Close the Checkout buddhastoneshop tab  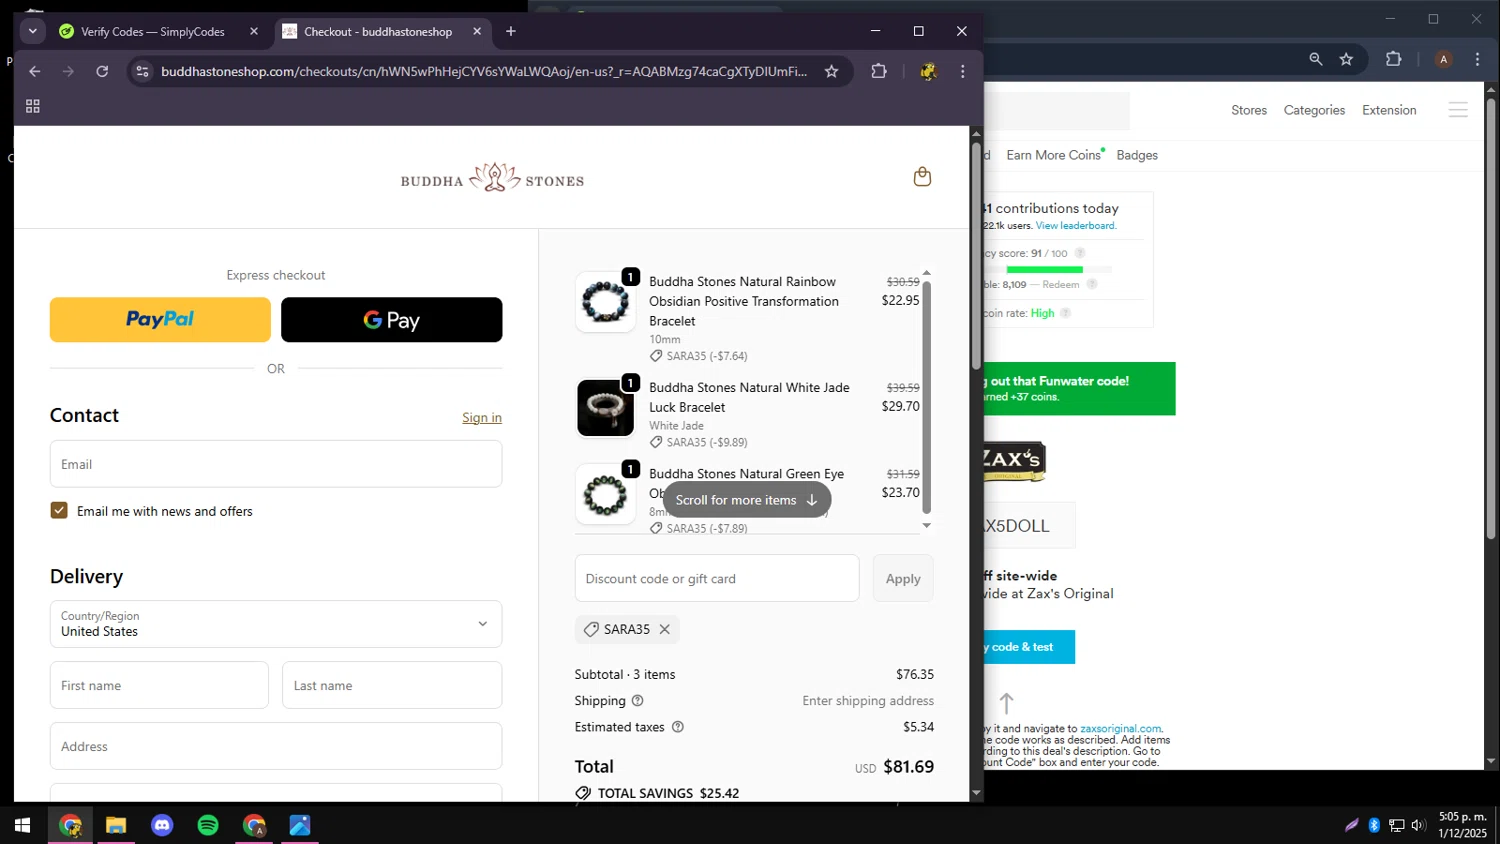point(477,31)
